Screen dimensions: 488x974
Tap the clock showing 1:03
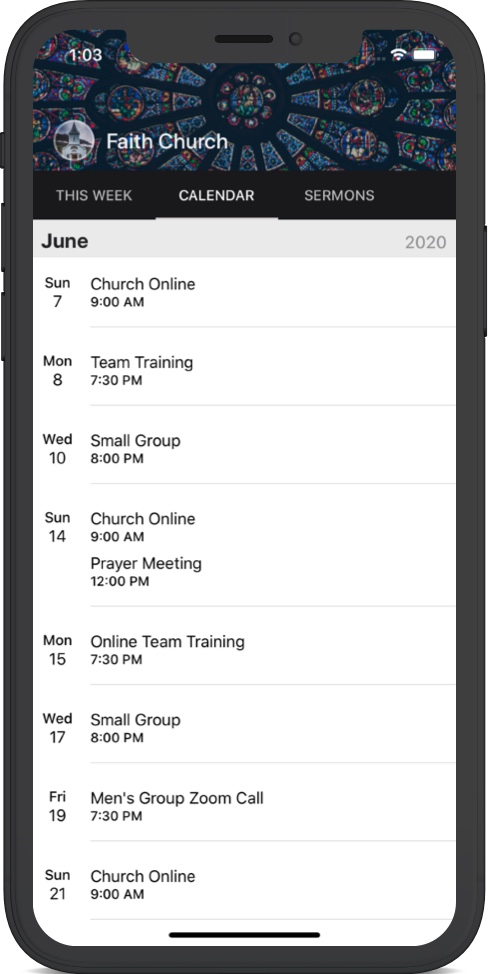pos(85,55)
